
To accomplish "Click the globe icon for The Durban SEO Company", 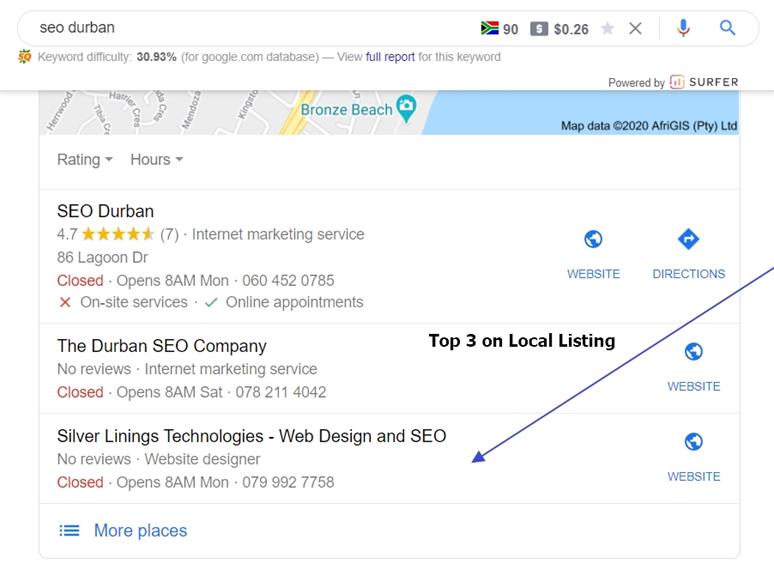I will point(694,352).
